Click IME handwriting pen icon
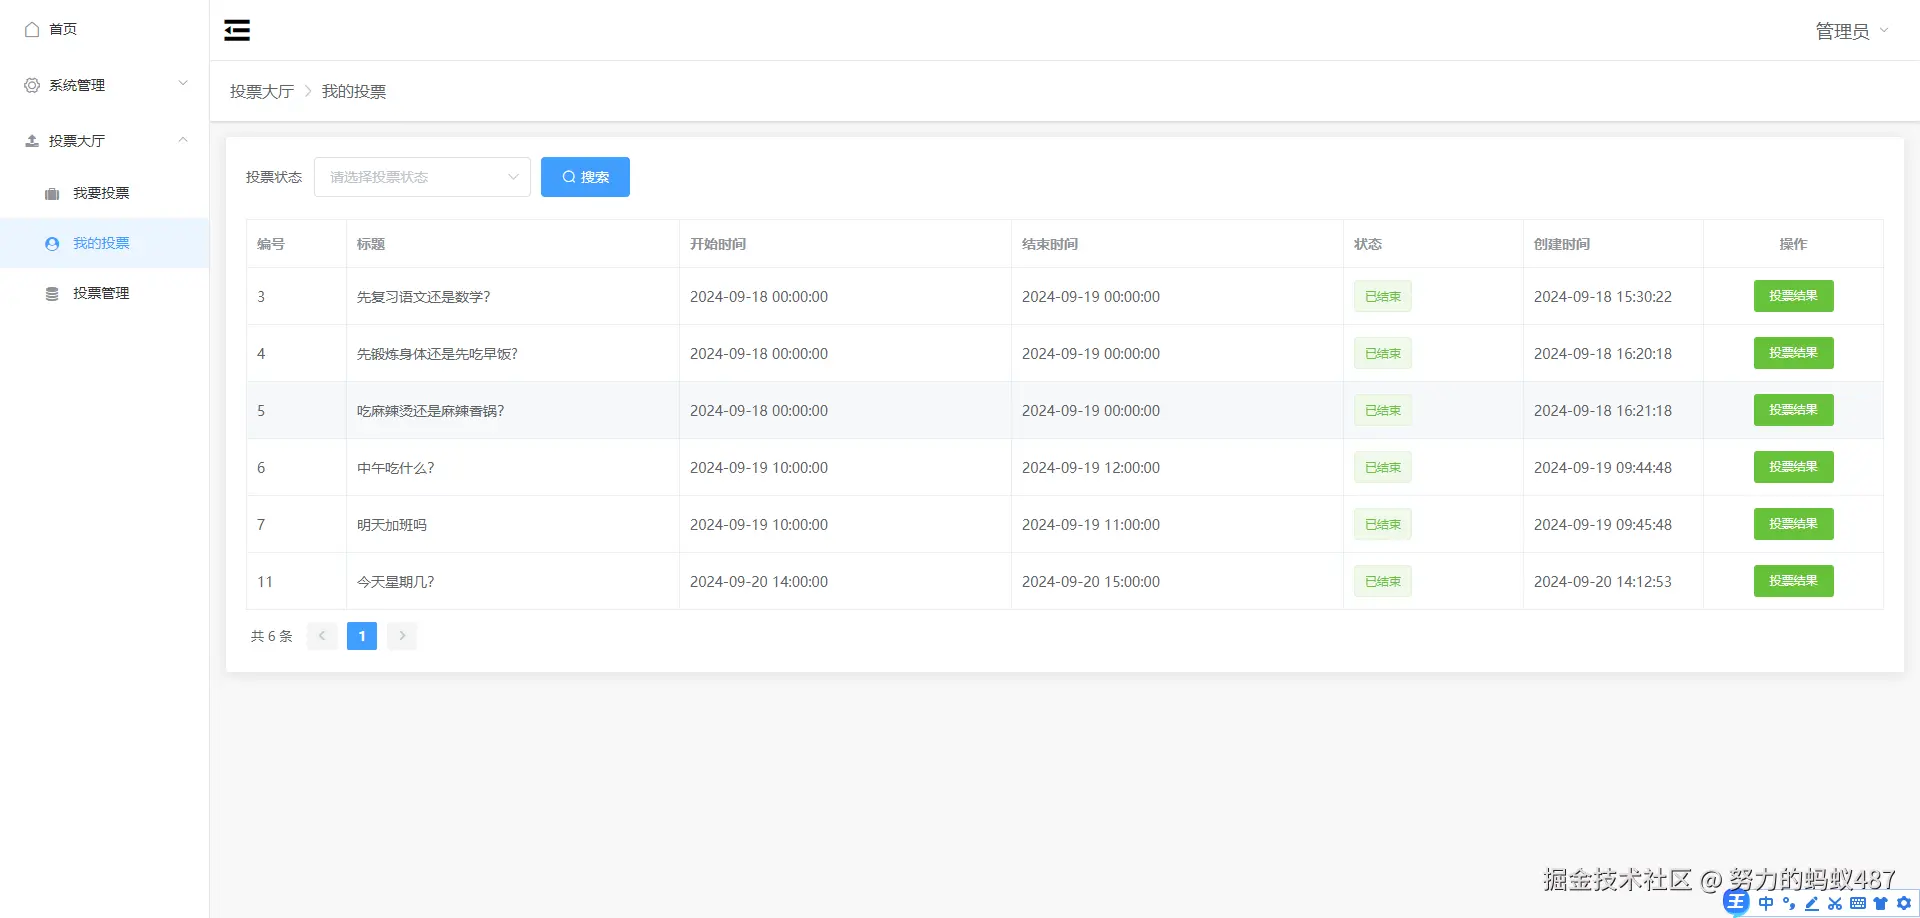The height and width of the screenshot is (918, 1920). (1812, 903)
